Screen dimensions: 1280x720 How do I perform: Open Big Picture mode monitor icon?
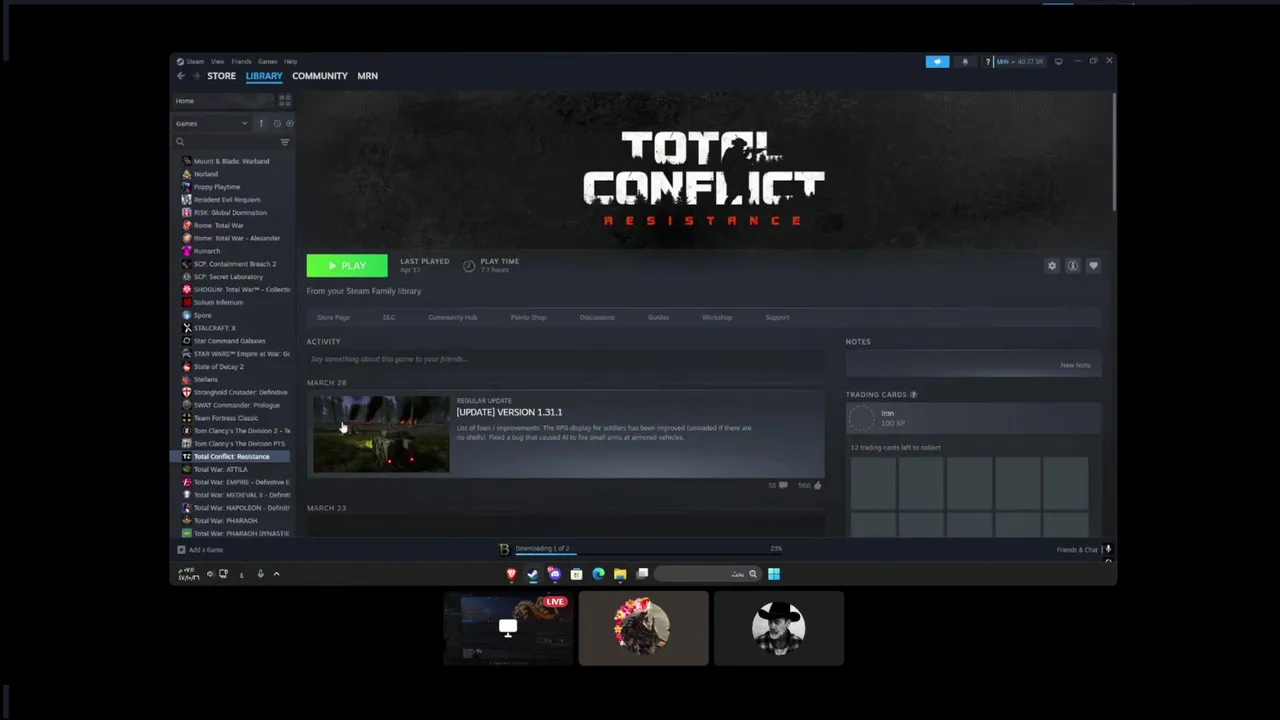coord(1058,62)
